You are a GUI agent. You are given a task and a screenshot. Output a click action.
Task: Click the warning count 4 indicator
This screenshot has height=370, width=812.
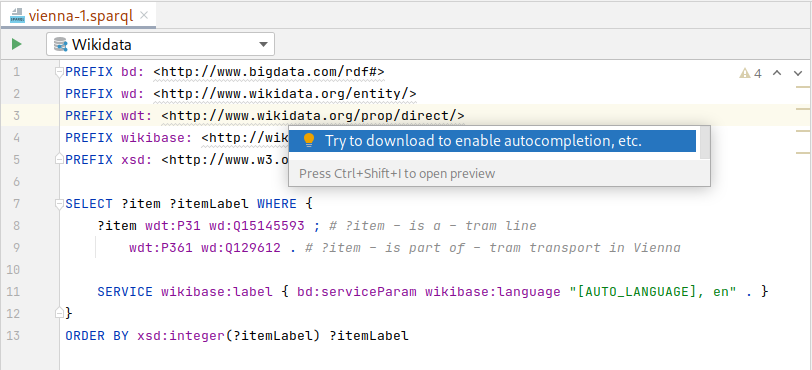pyautogui.click(x=758, y=74)
